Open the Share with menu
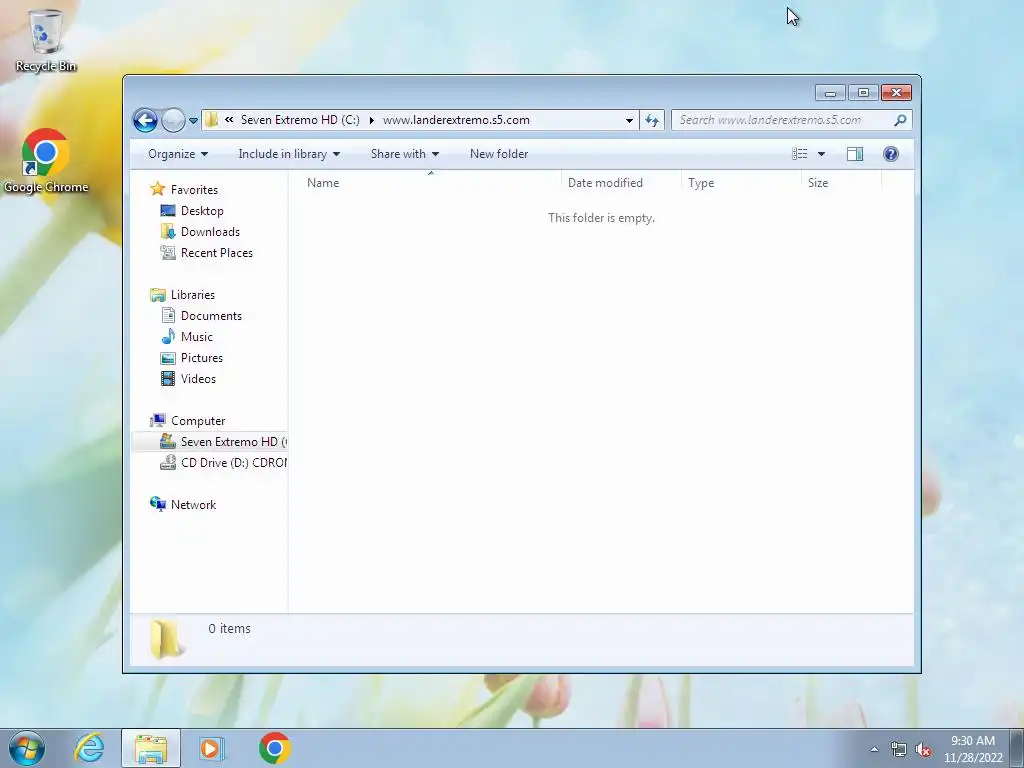The width and height of the screenshot is (1024, 768). click(405, 154)
